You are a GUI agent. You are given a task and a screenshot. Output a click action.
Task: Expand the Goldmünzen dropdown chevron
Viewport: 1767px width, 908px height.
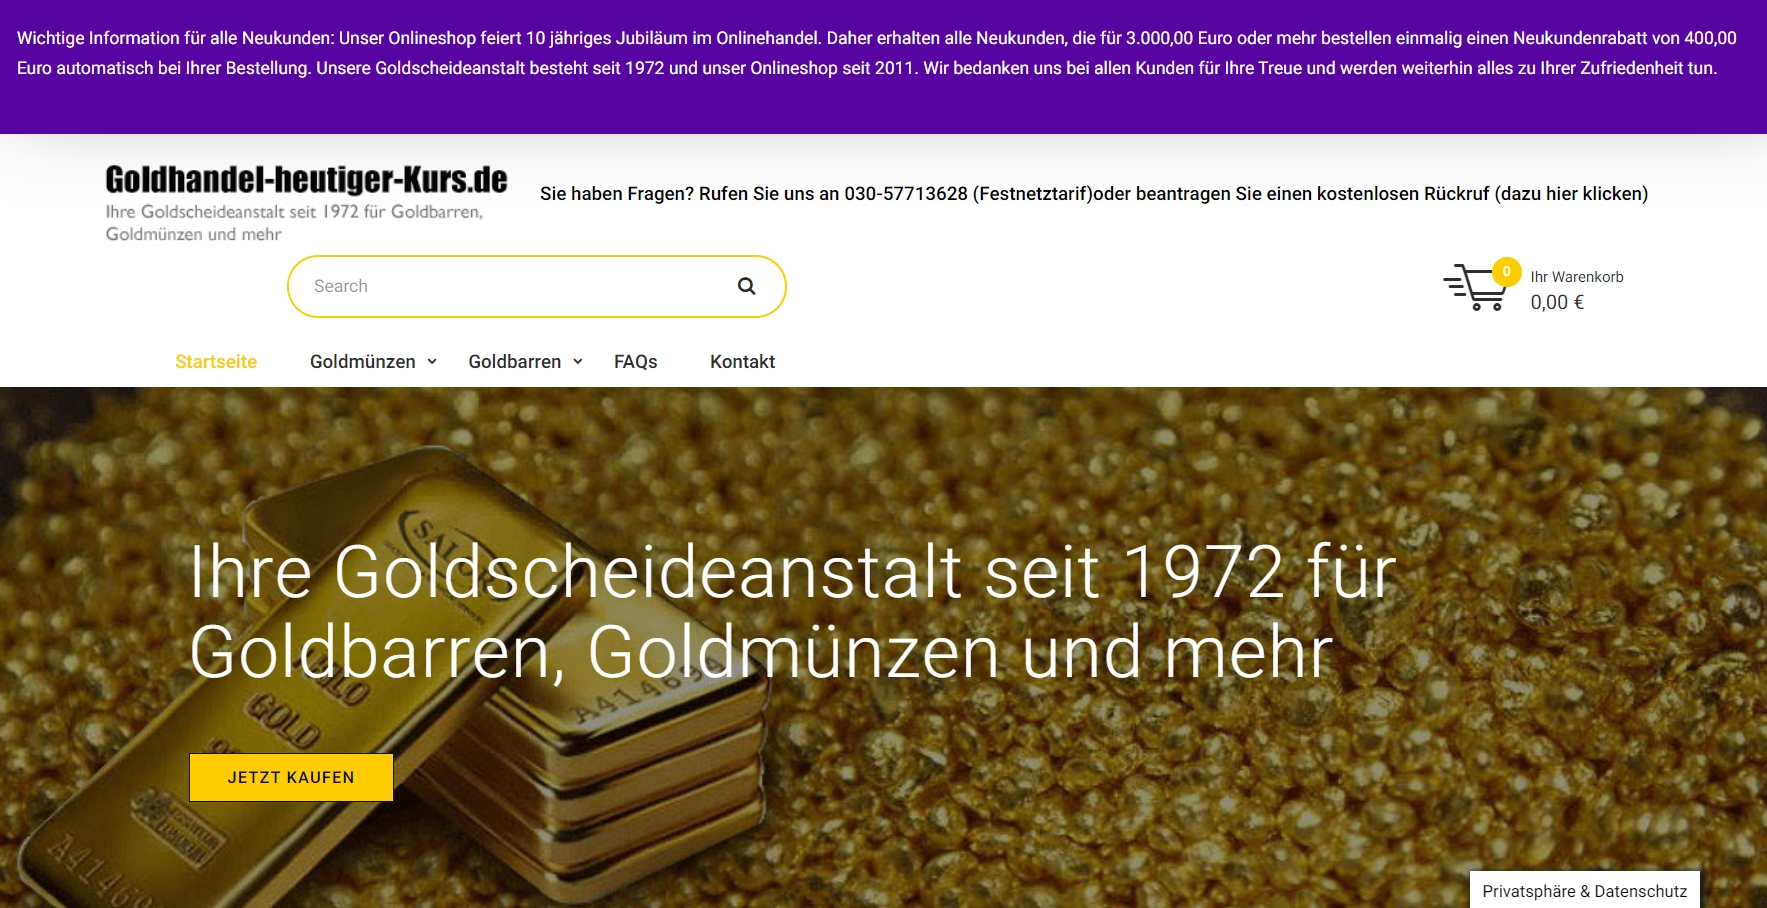pyautogui.click(x=432, y=362)
